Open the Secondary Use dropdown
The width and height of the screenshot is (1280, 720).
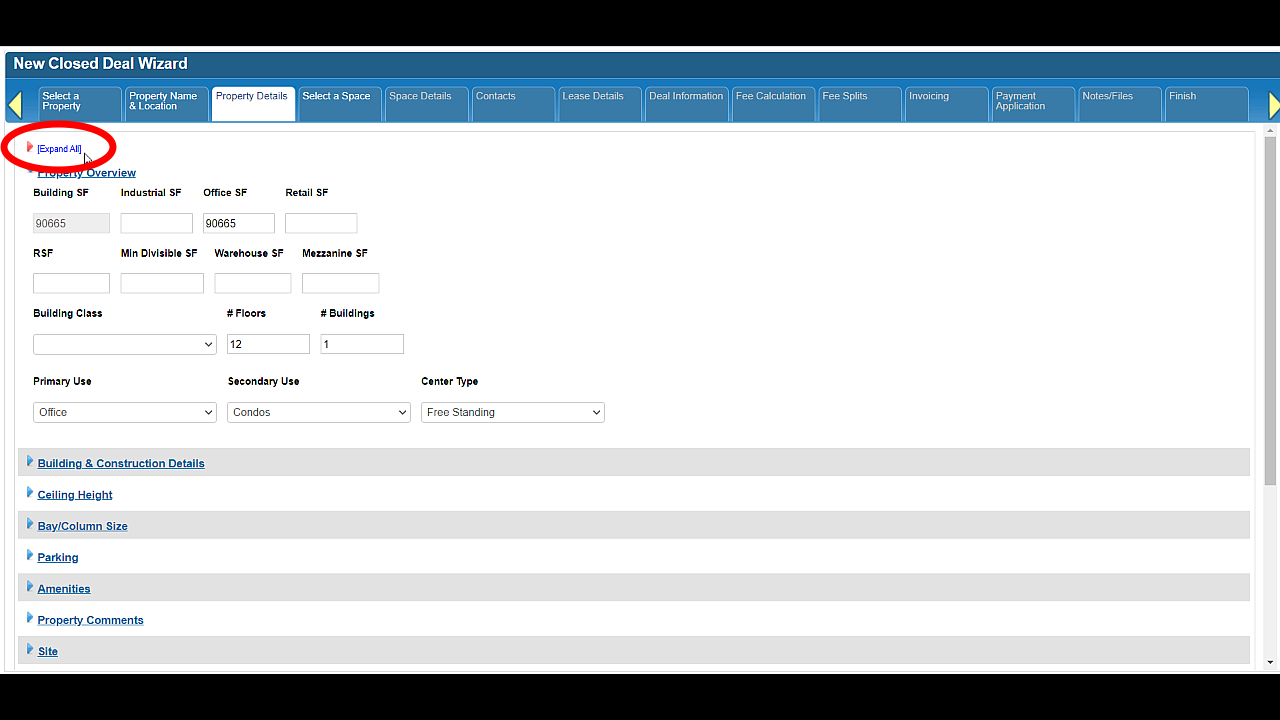[318, 412]
